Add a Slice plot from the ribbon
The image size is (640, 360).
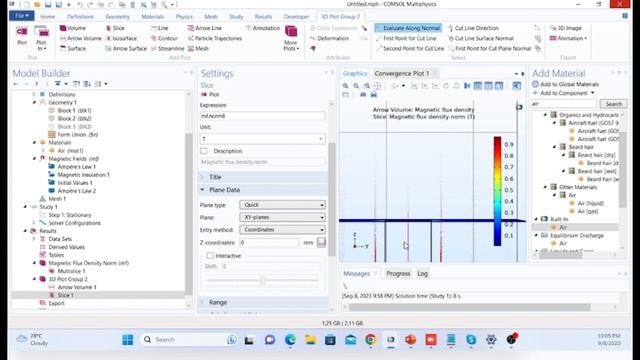pyautogui.click(x=115, y=28)
